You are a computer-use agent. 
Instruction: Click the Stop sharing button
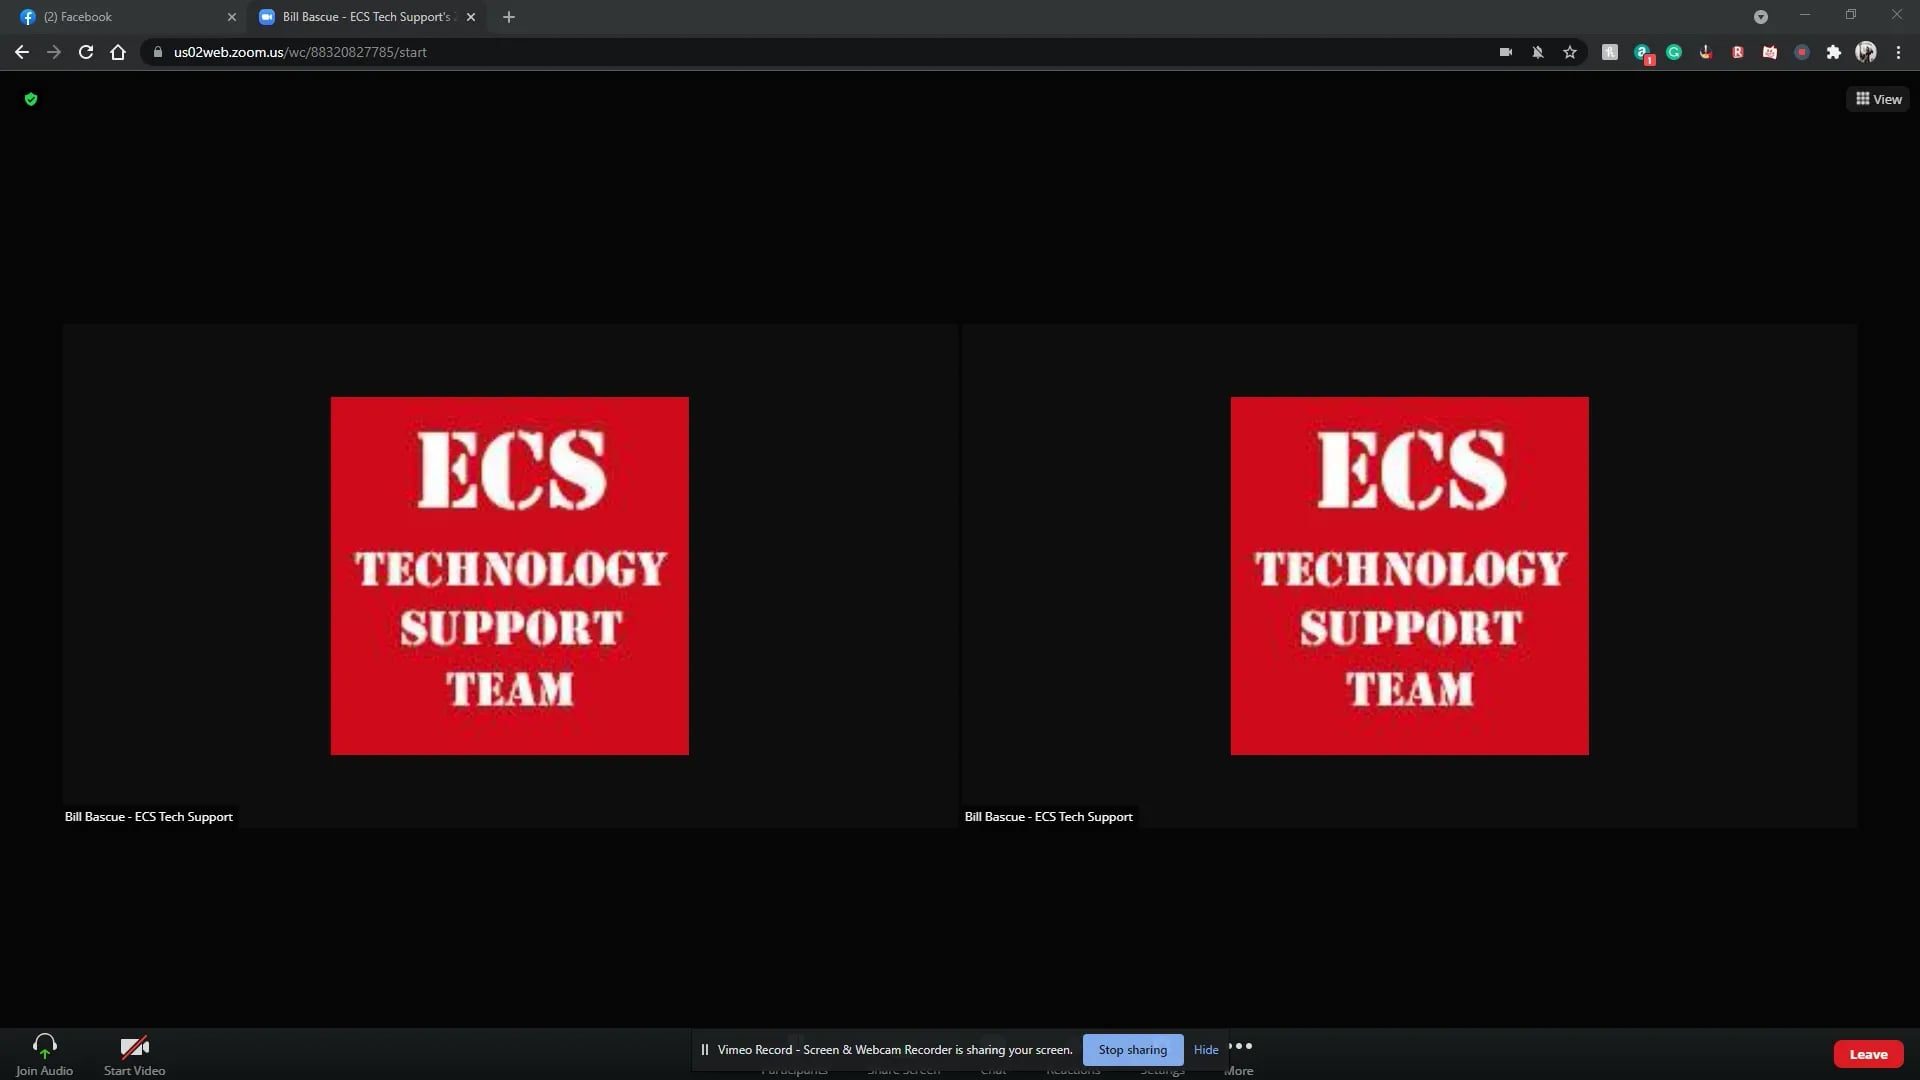1132,1049
